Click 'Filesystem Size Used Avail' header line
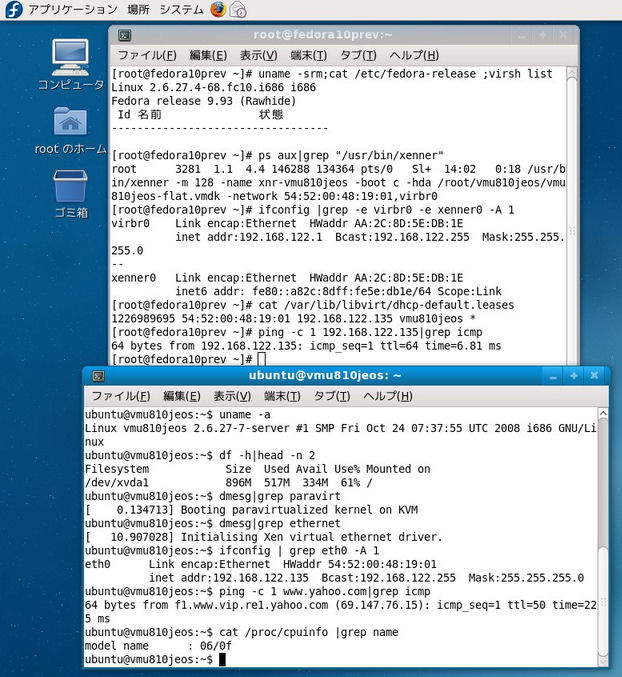The width and height of the screenshot is (622, 677). point(258,469)
